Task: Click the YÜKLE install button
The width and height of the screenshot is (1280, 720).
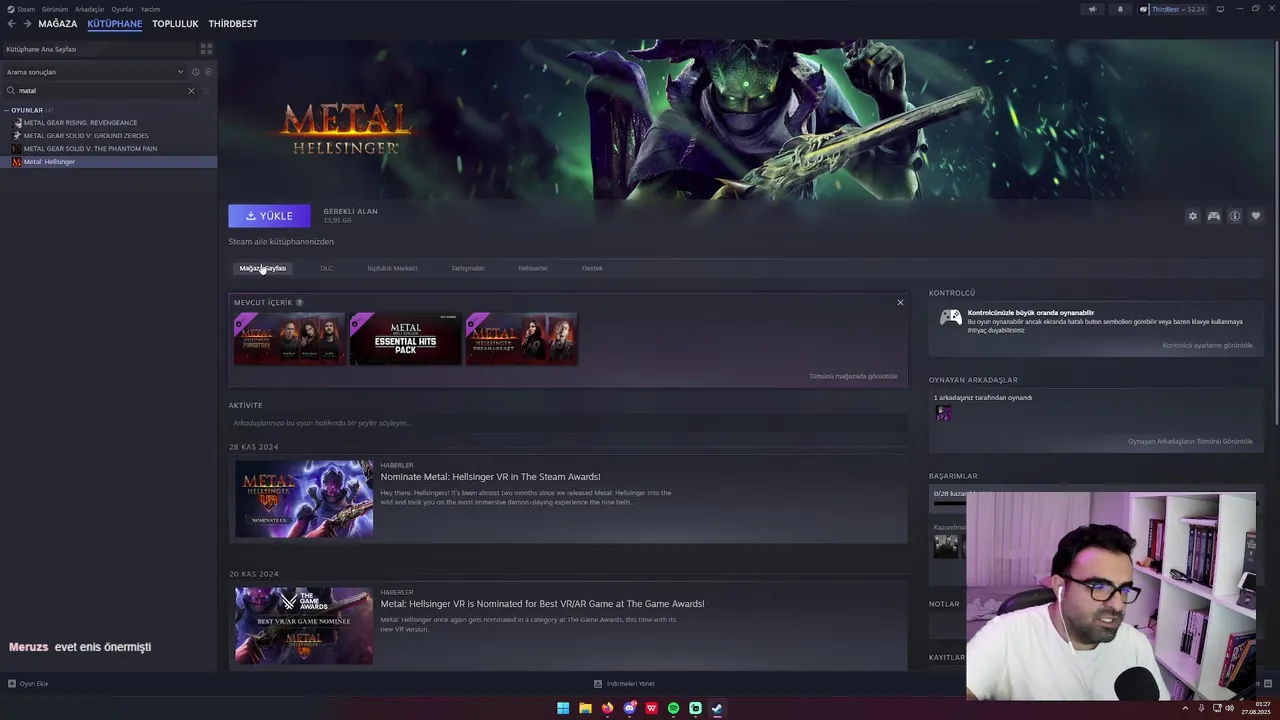Action: click(x=269, y=216)
